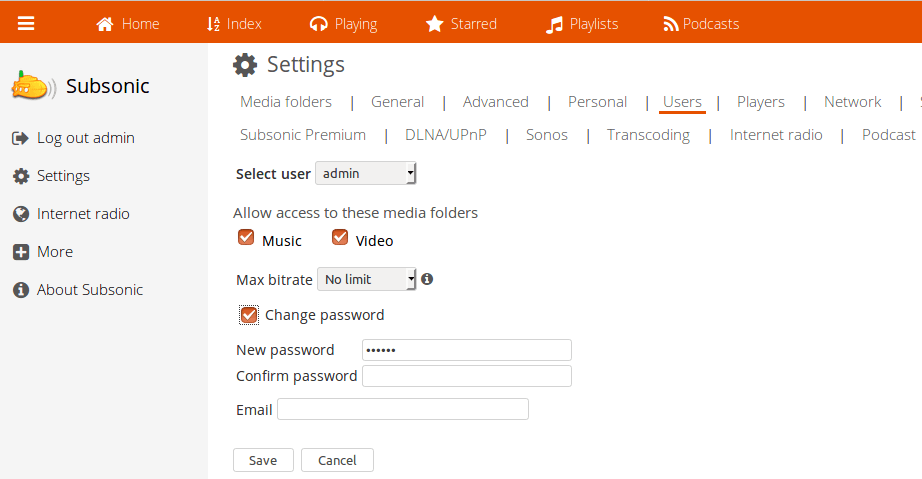Click the Log out admin link
Viewport: 922px width, 479px height.
(85, 138)
